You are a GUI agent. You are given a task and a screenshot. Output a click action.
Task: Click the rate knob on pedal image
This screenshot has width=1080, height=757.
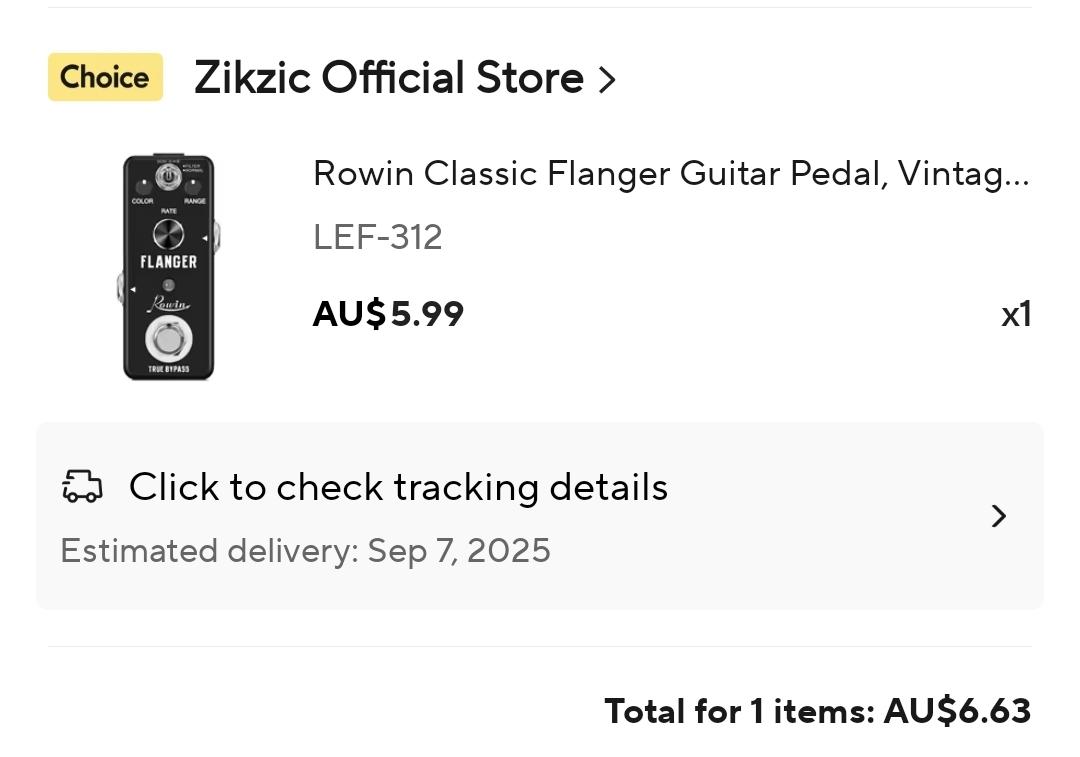[169, 234]
